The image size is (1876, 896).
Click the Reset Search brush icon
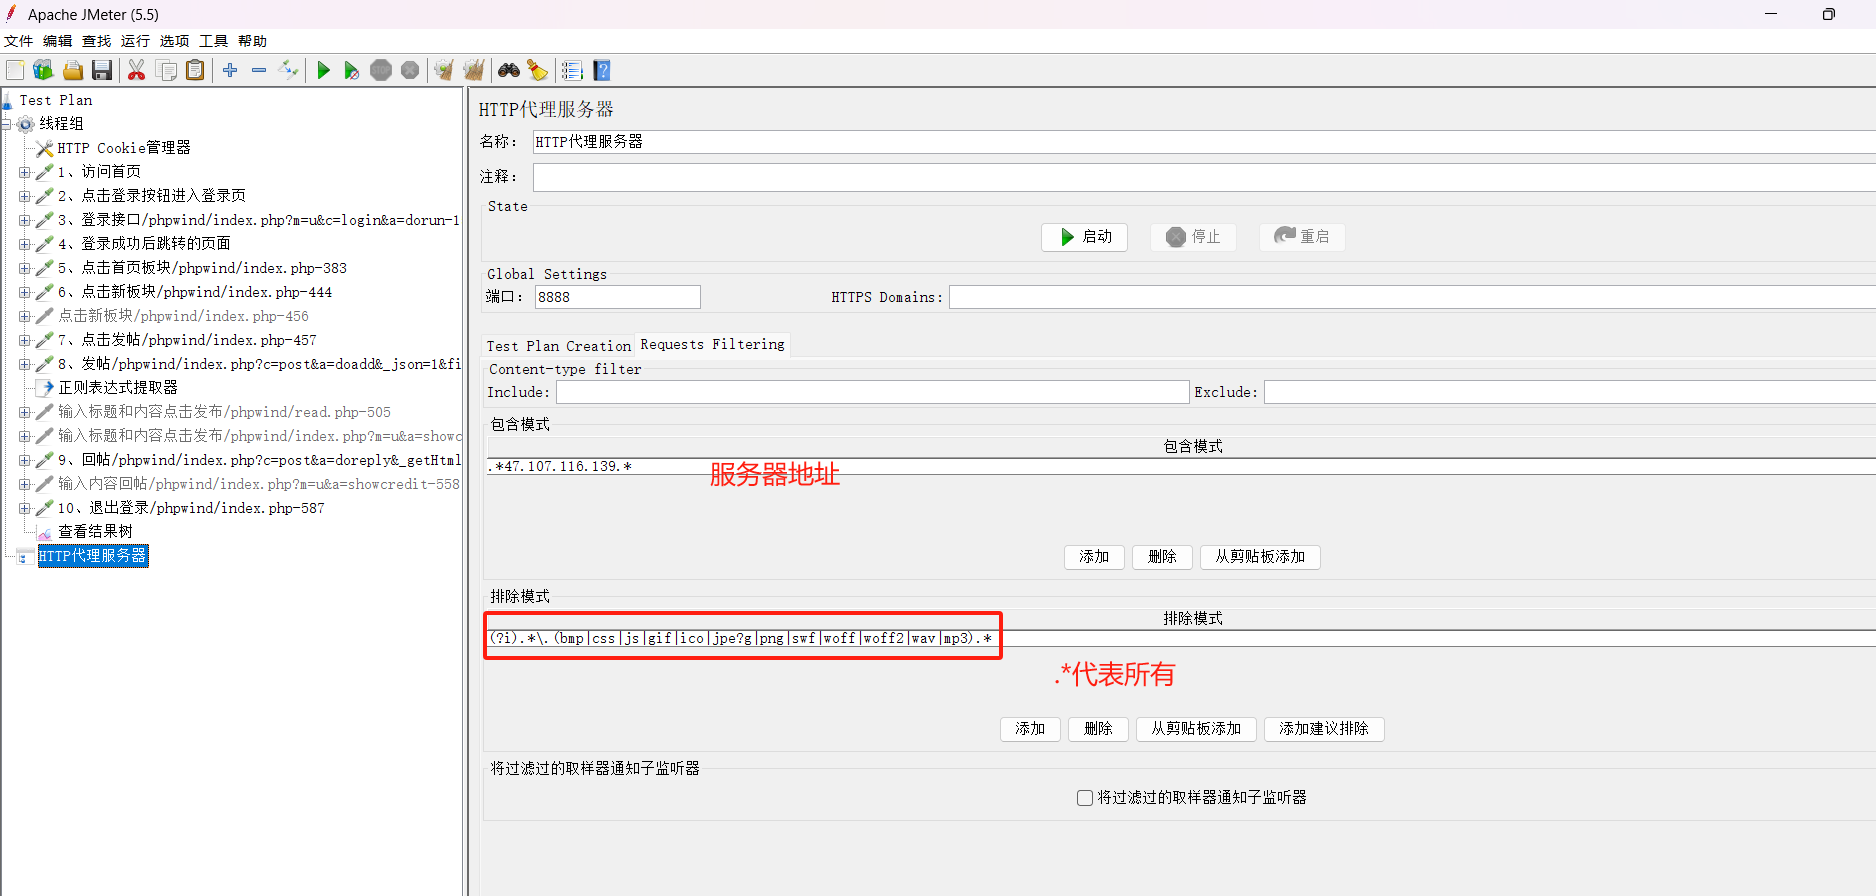pos(538,70)
